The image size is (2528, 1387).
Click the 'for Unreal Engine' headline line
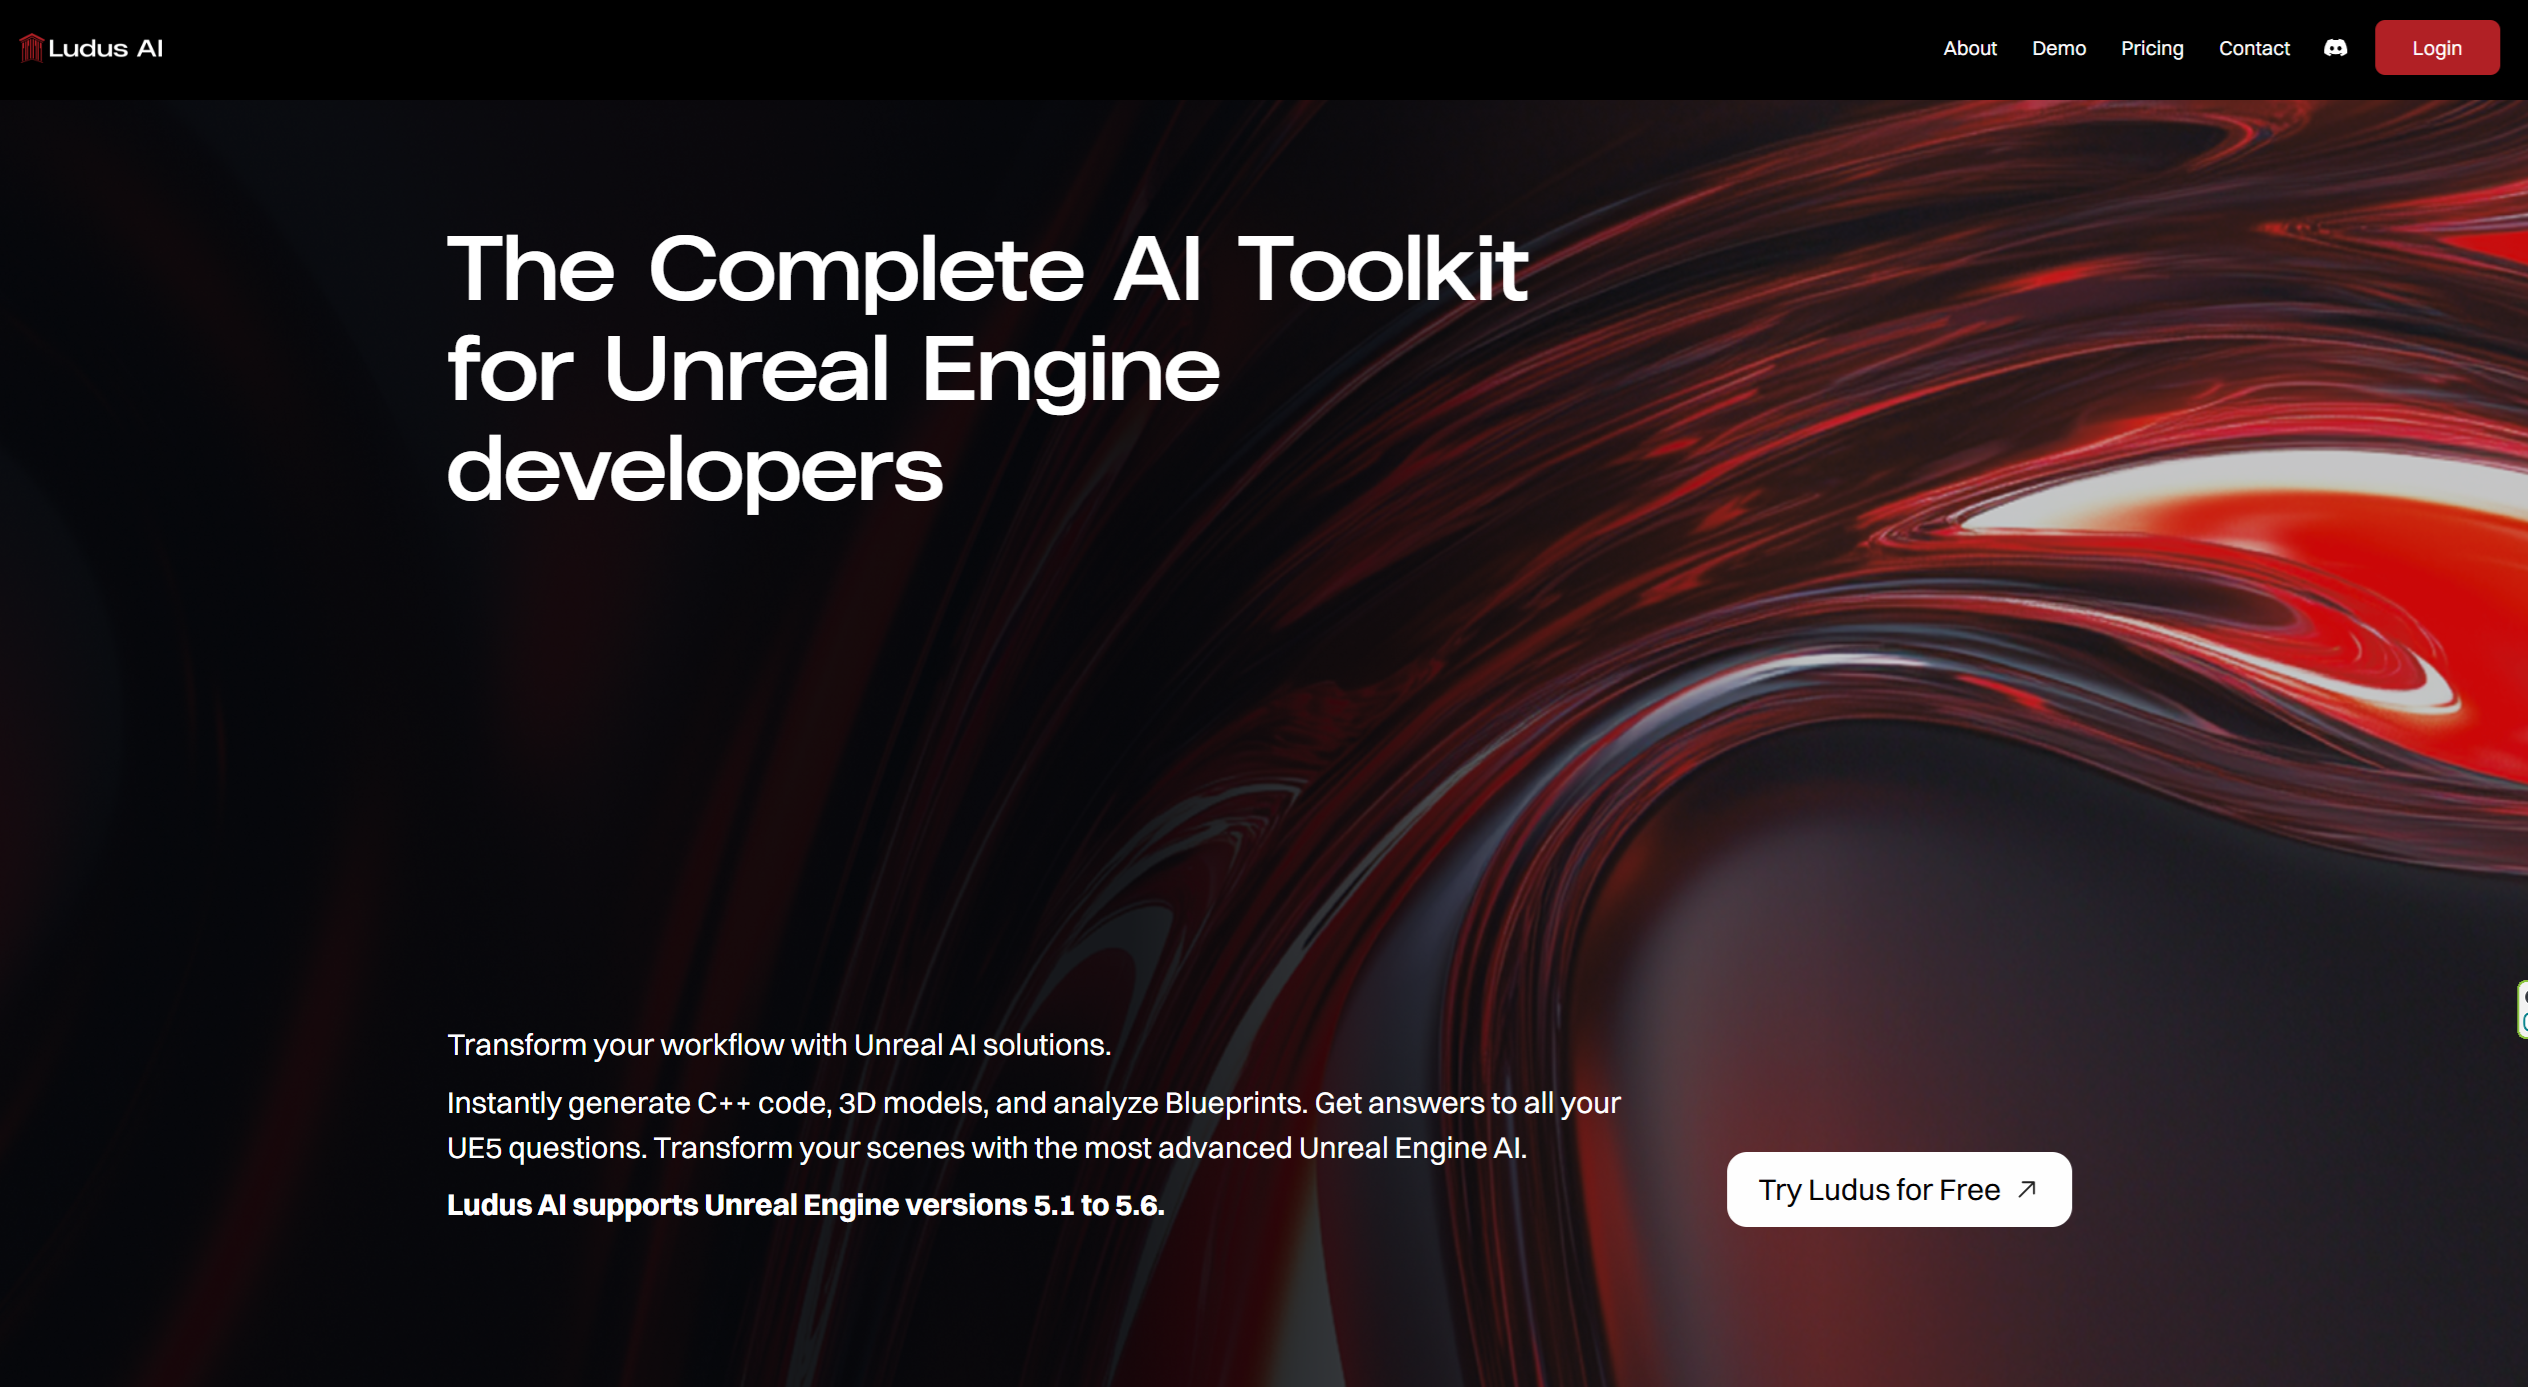coord(832,369)
